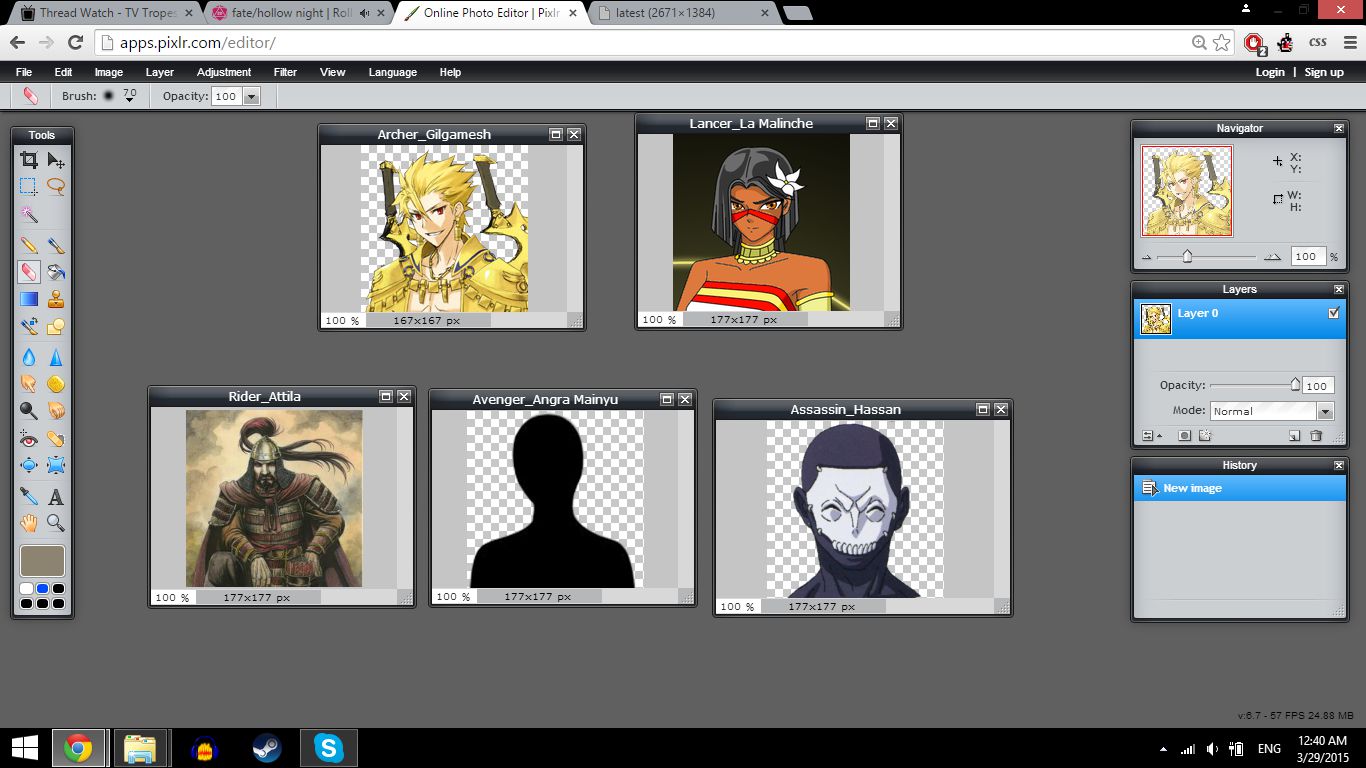Select the Hand pan tool
The width and height of the screenshot is (1366, 768).
29,523
